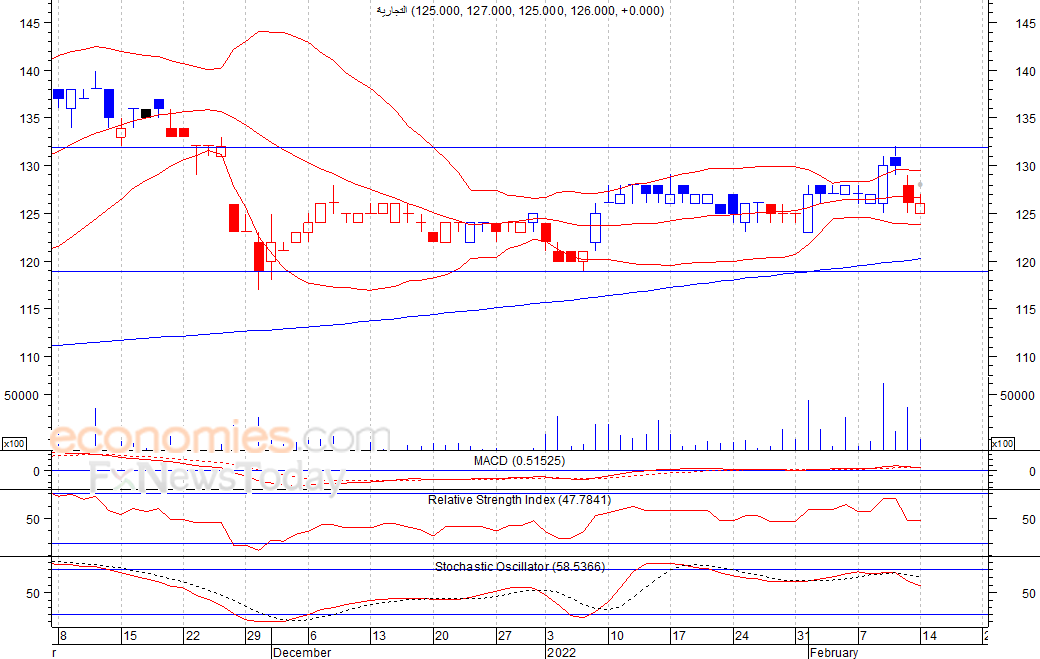The image size is (1040, 659).
Task: Click the date label 24 on time axis
Action: [x=742, y=636]
